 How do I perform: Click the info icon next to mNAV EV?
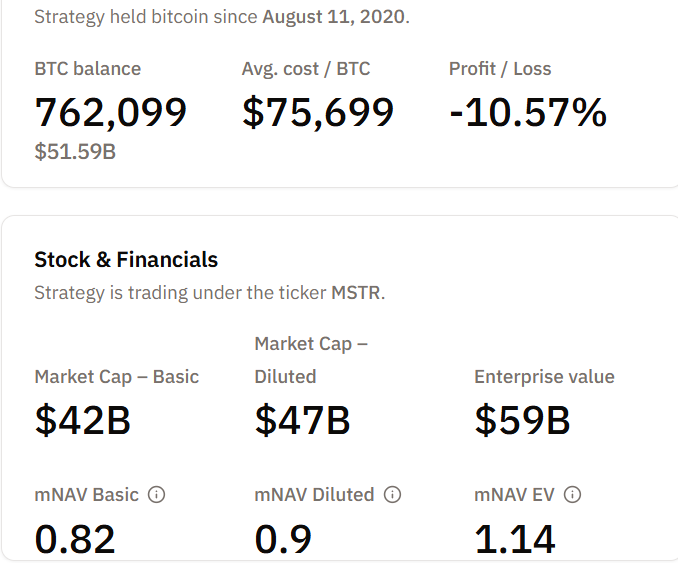point(573,494)
